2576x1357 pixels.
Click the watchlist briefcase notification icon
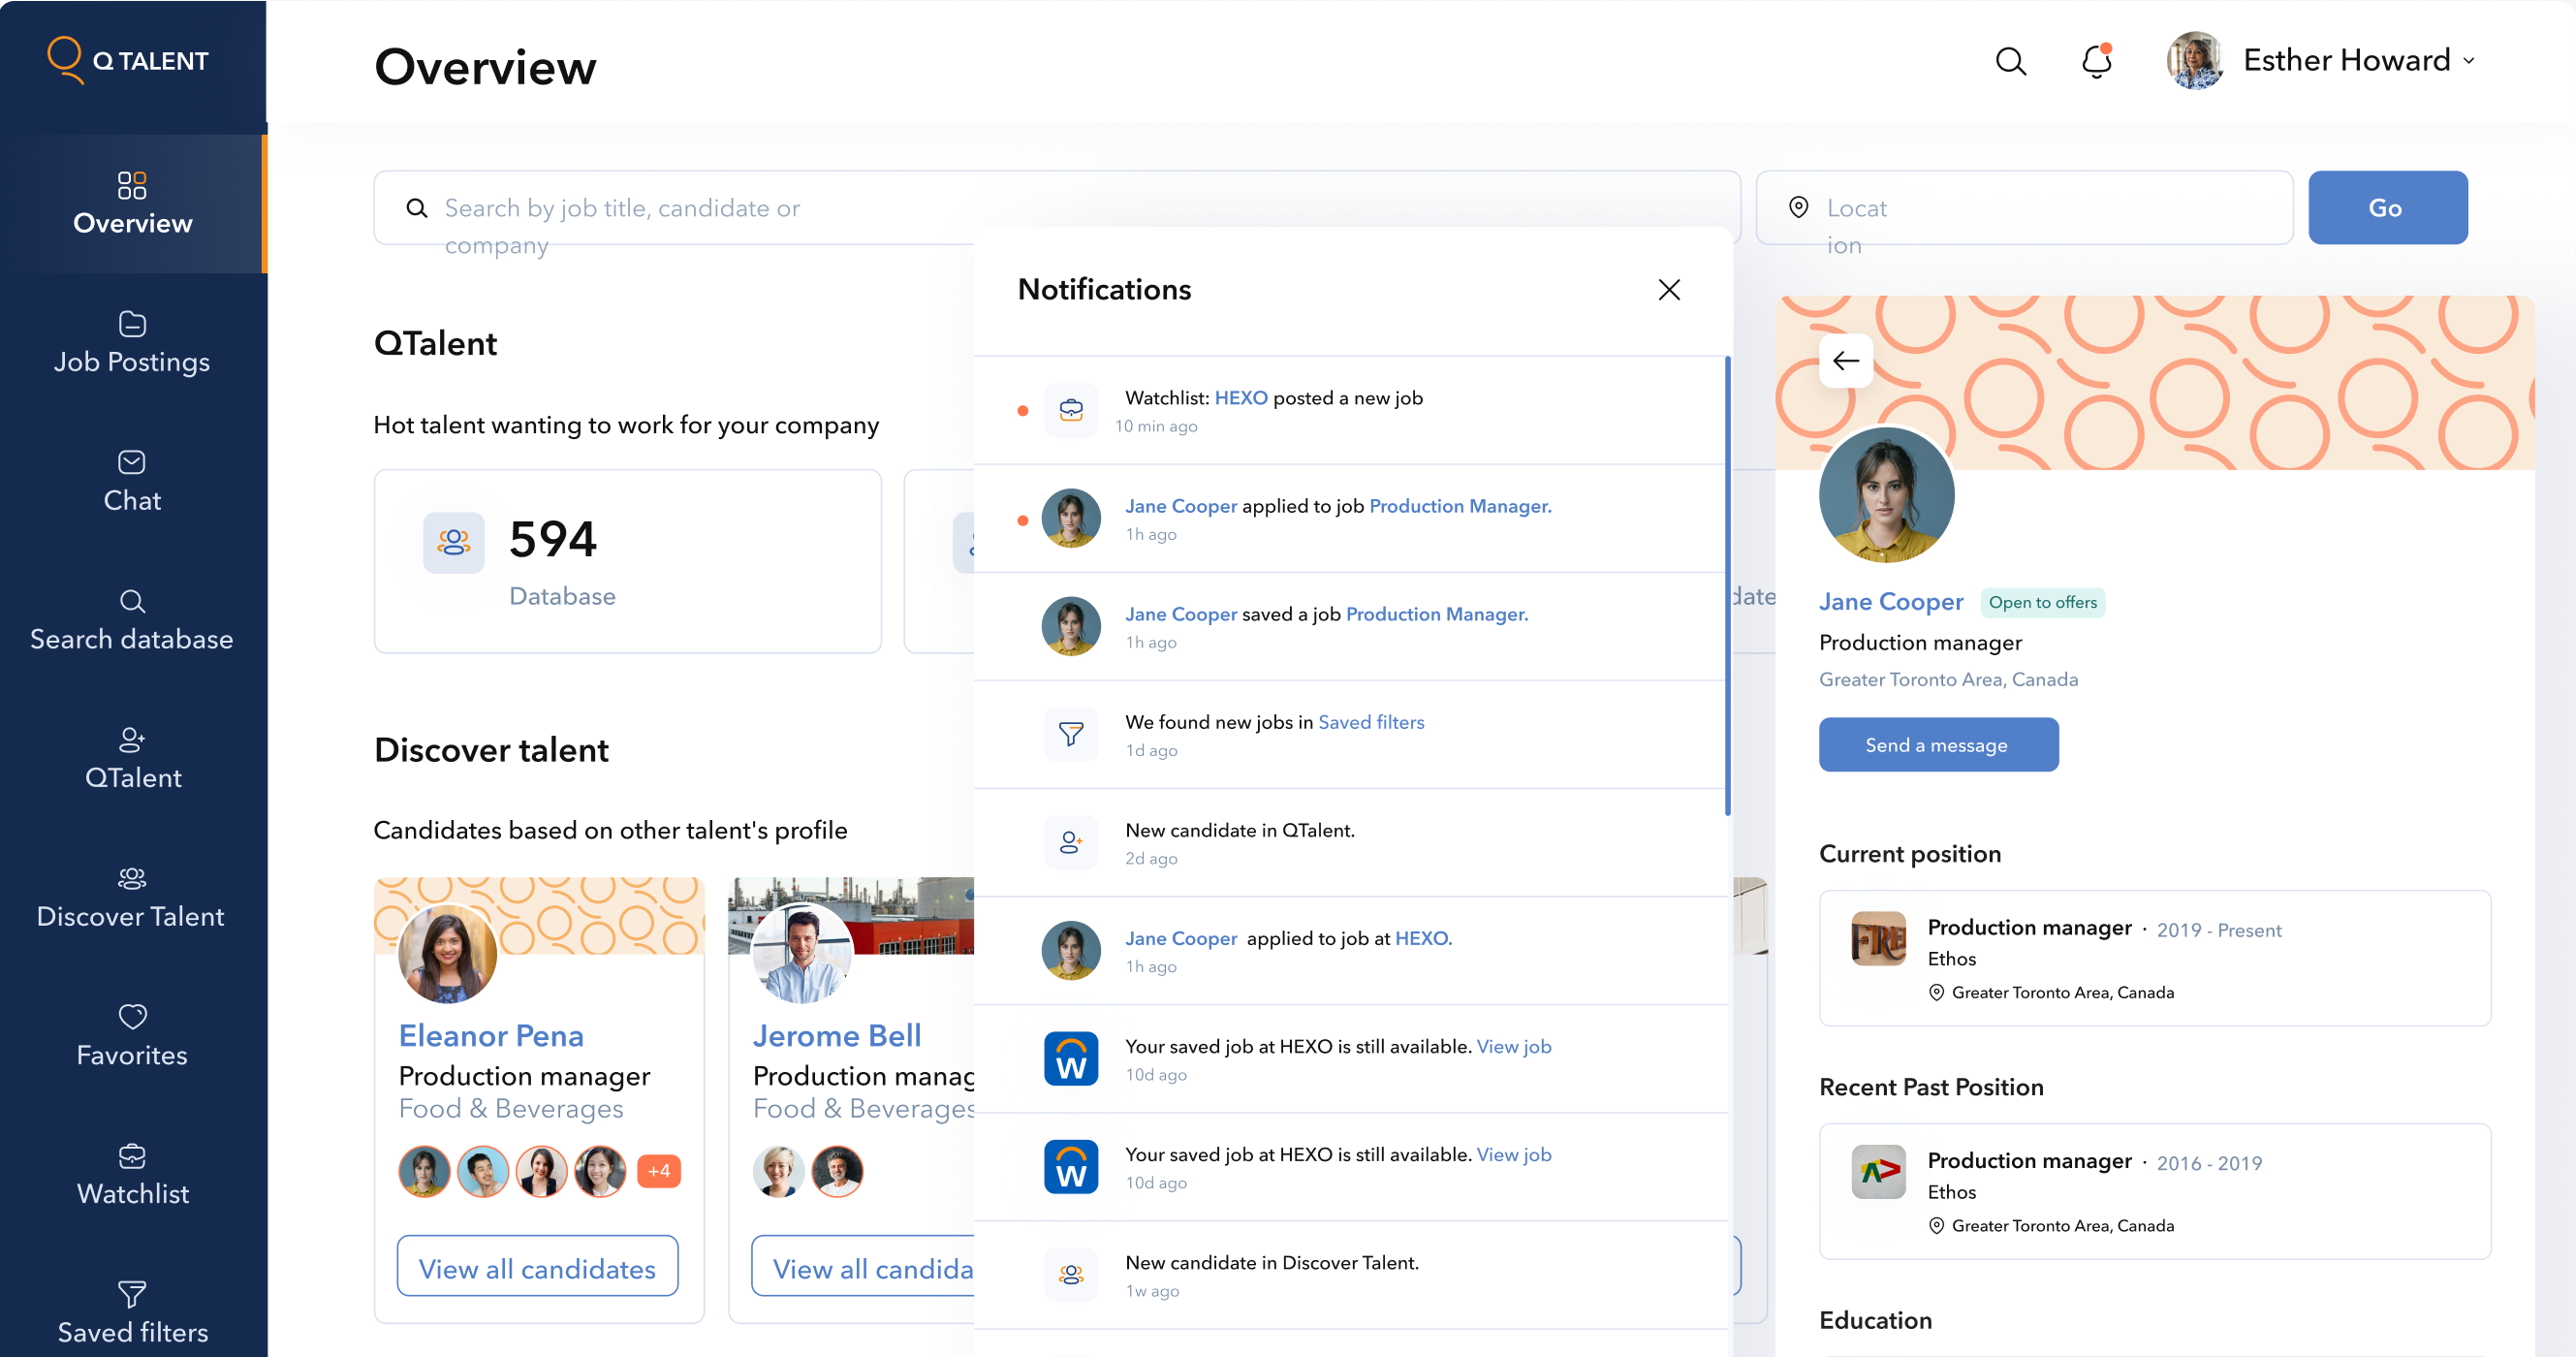(x=1071, y=410)
